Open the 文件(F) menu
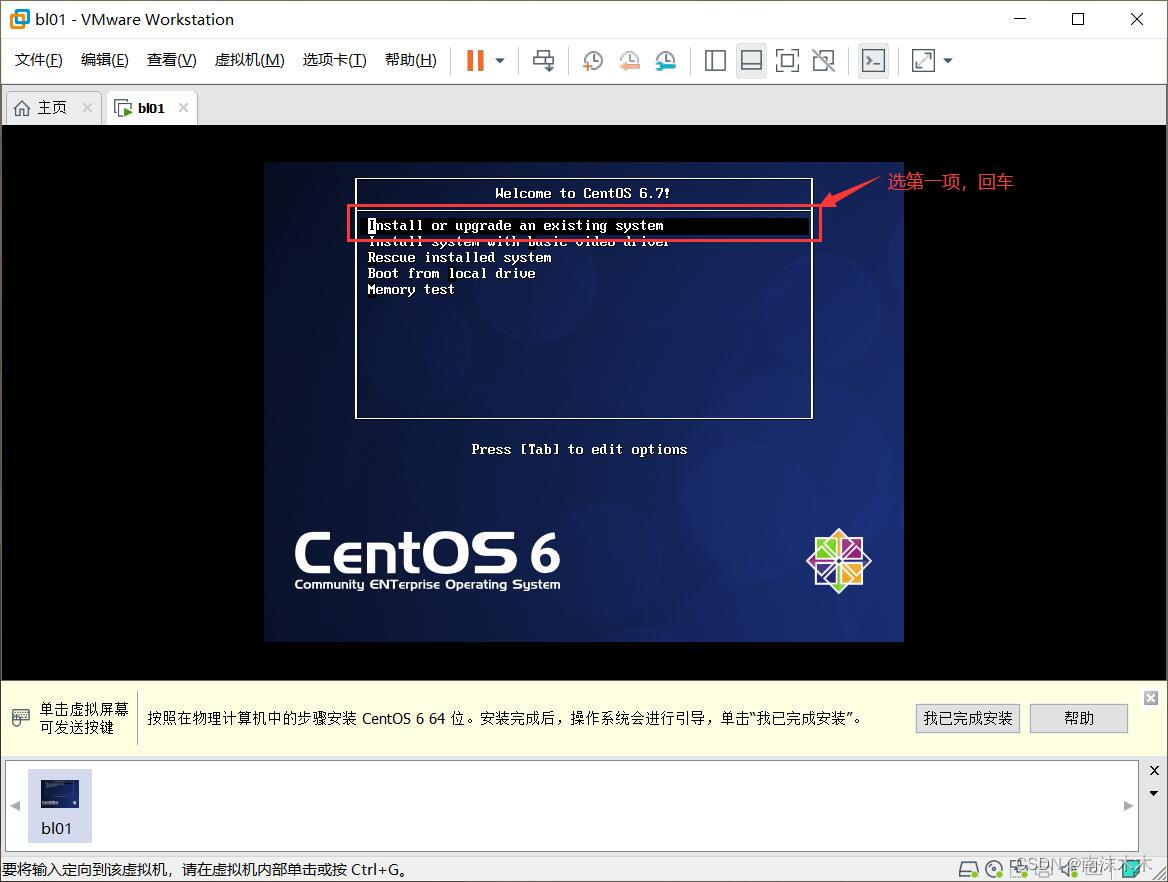The height and width of the screenshot is (882, 1168). pos(39,60)
